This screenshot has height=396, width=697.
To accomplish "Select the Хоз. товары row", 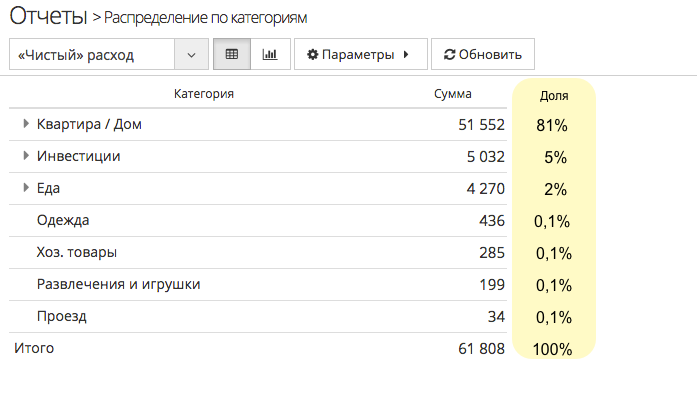I will (258, 252).
